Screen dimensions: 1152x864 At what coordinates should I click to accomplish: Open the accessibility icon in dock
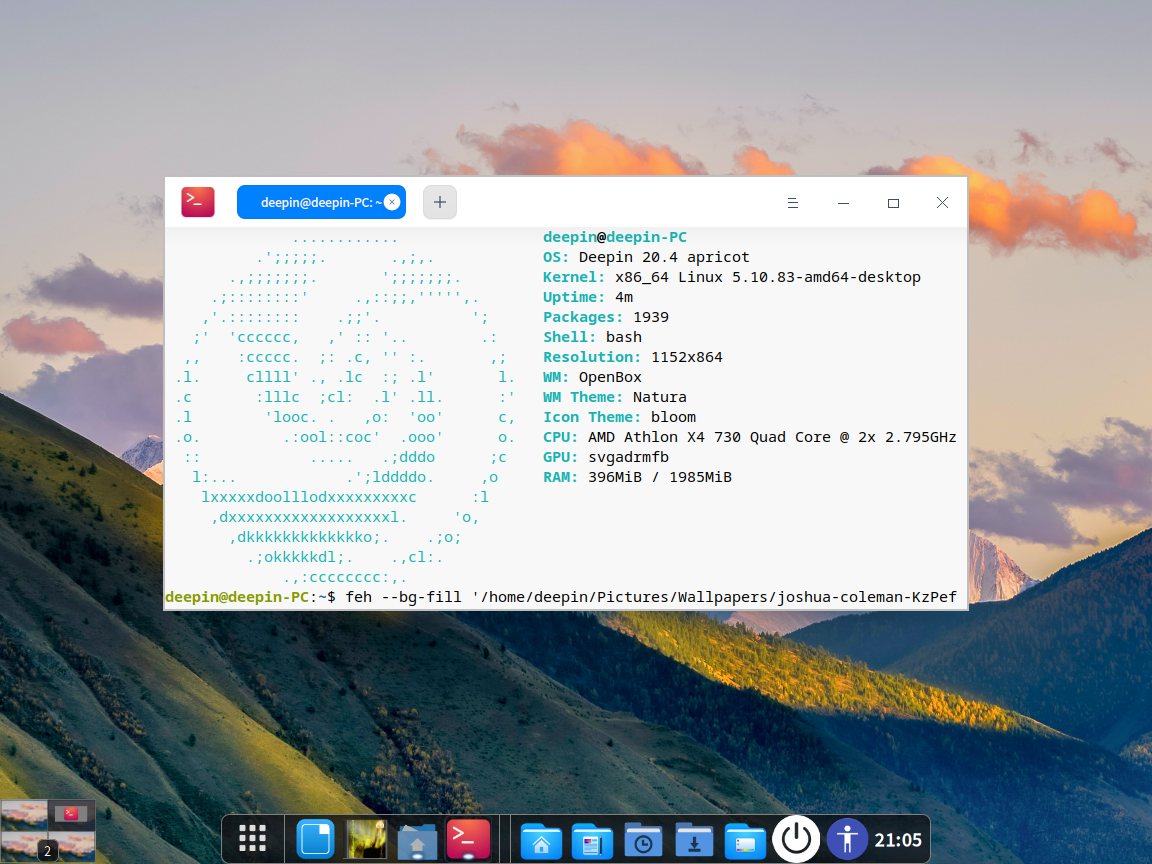click(847, 839)
